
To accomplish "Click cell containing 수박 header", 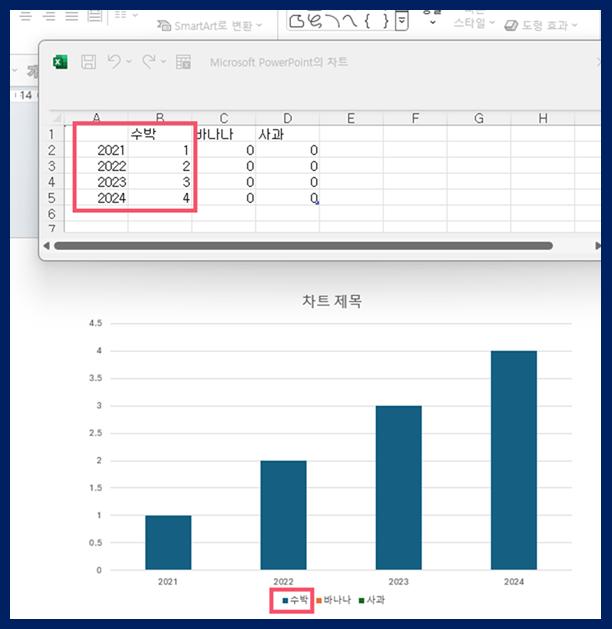I will [x=160, y=134].
